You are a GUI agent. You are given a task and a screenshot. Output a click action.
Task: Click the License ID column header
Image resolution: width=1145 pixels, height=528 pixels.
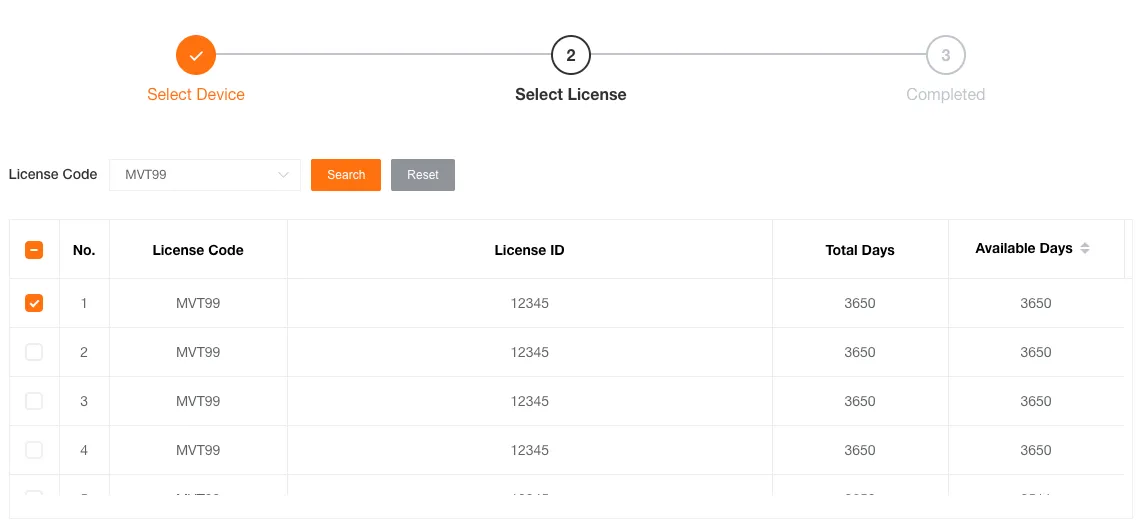(x=529, y=250)
